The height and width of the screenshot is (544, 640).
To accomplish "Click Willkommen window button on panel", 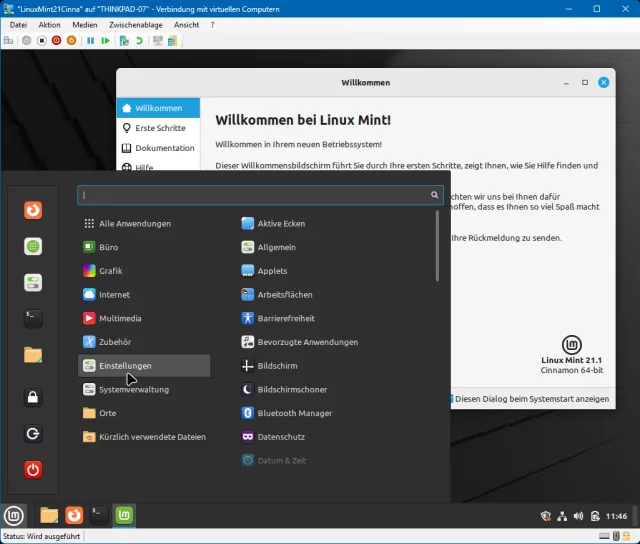I will 124,515.
